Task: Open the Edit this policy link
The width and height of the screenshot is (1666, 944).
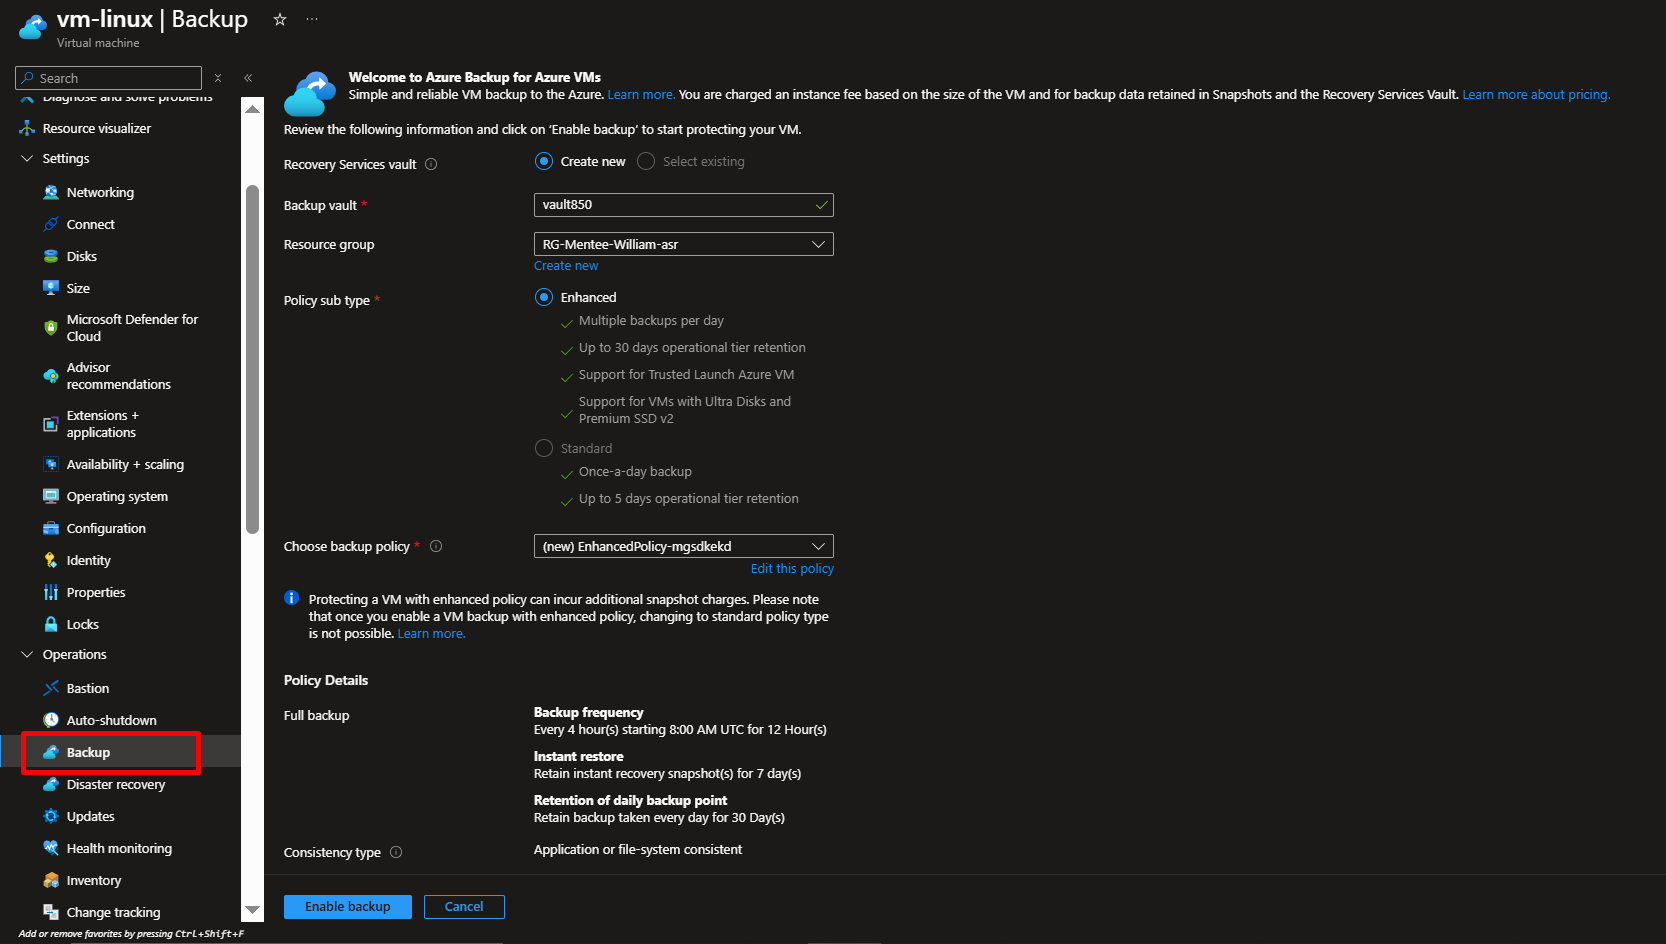Action: point(792,568)
